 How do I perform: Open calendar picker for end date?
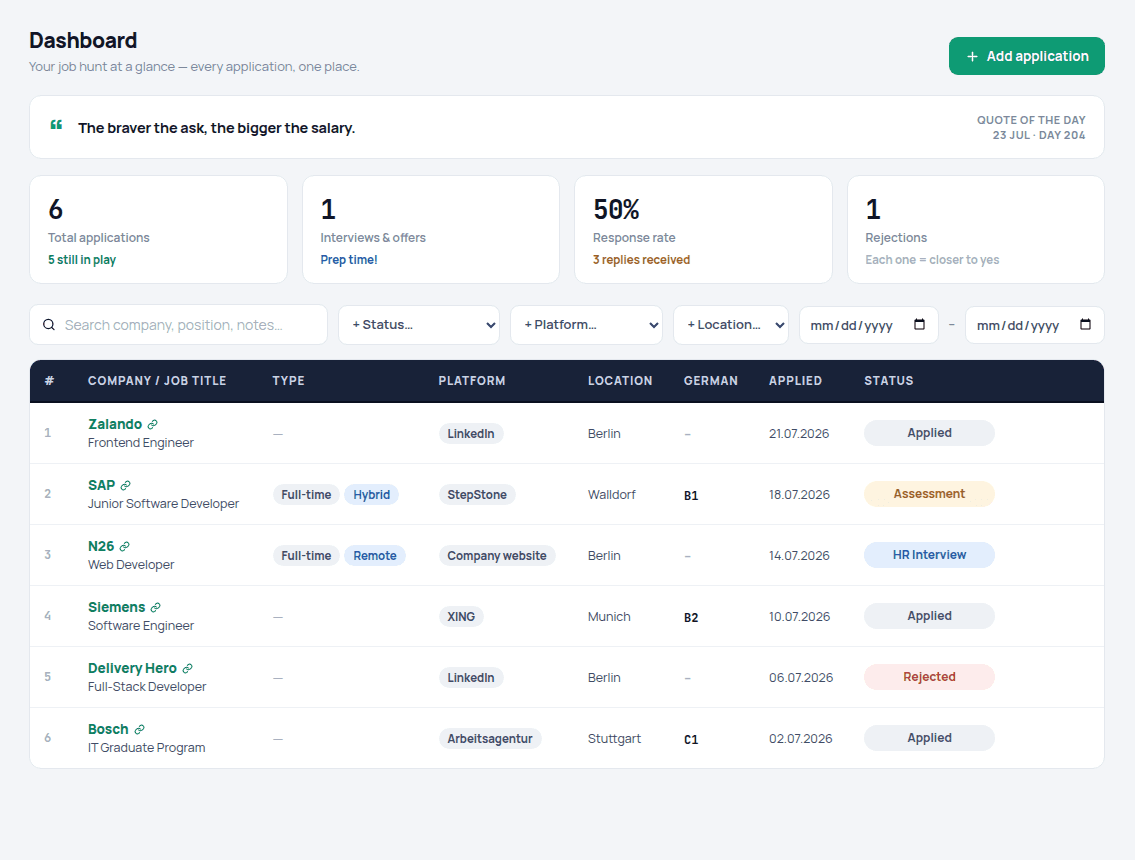click(1085, 324)
